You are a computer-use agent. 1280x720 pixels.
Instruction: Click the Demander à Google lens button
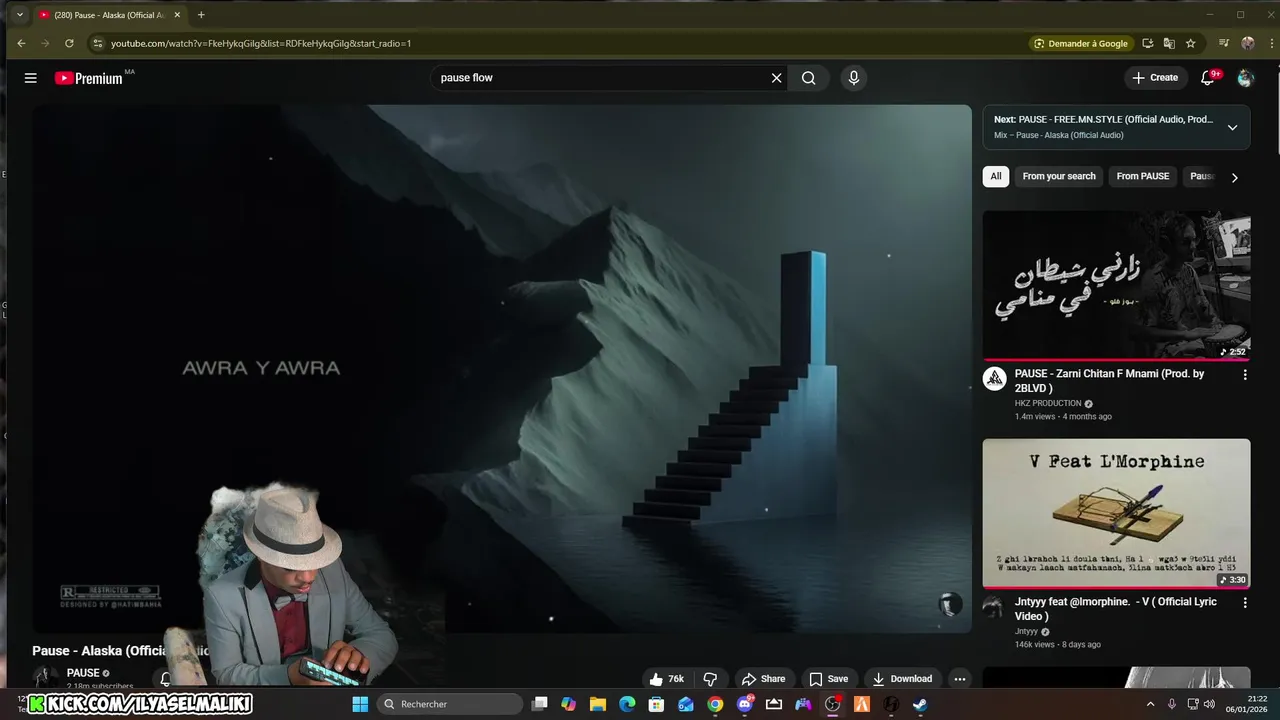pyautogui.click(x=1081, y=43)
